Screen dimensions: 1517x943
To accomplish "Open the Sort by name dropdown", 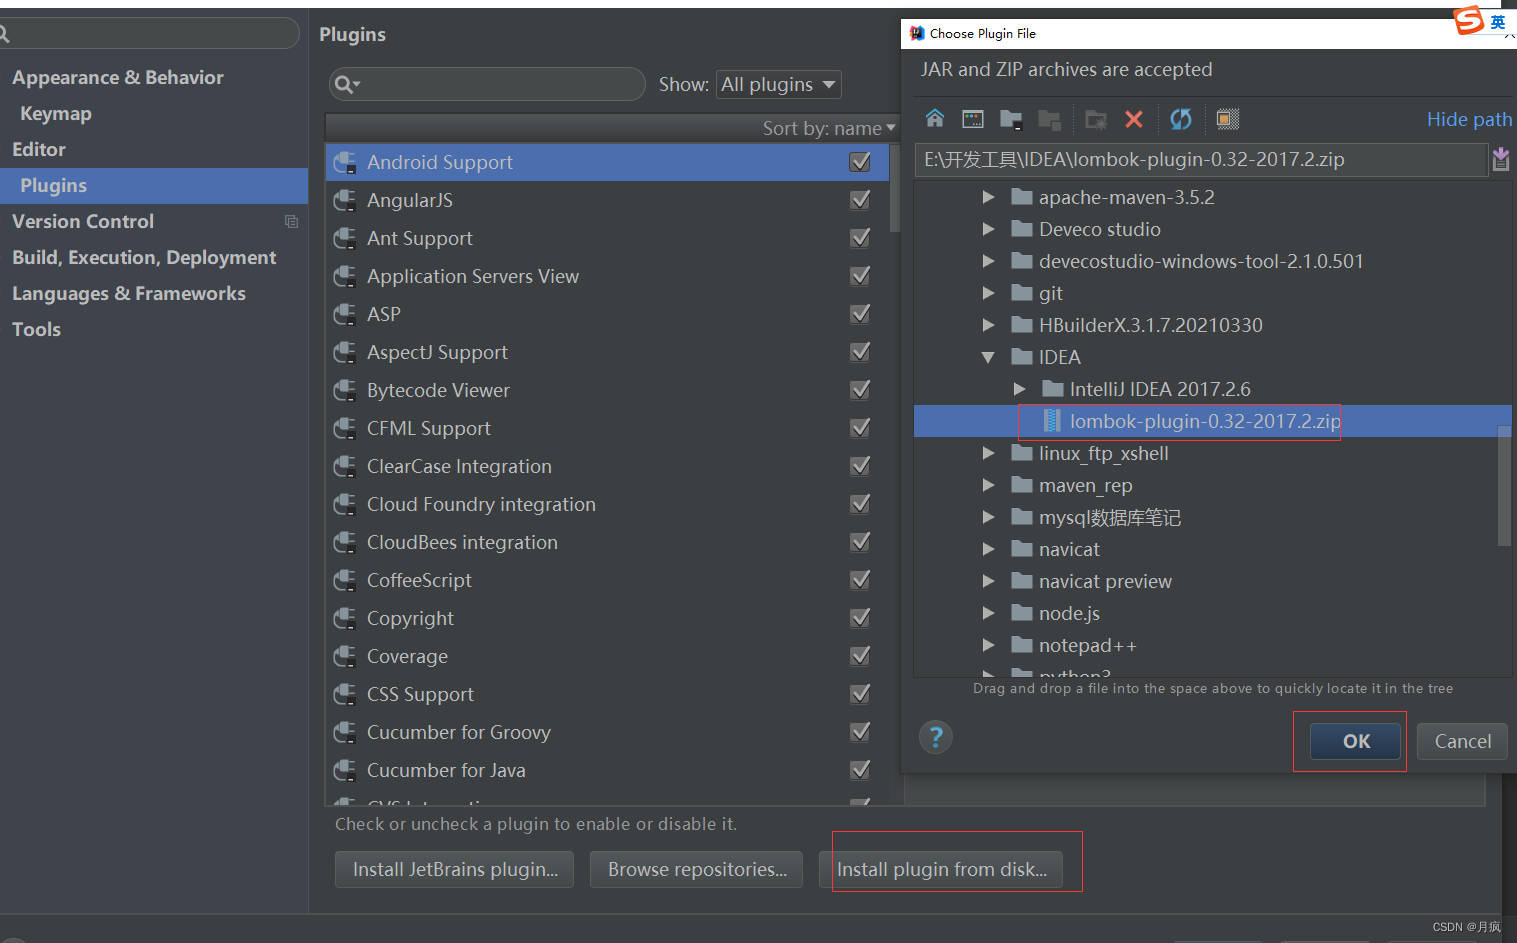I will (829, 128).
